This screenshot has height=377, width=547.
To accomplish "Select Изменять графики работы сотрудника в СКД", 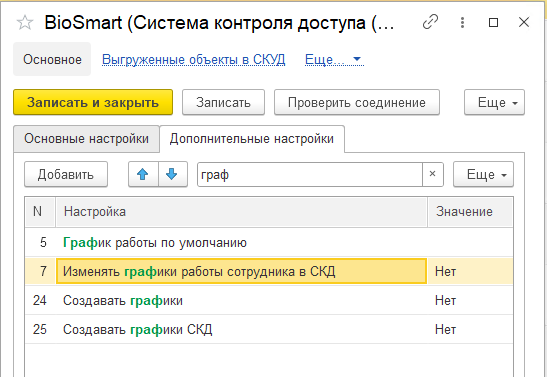I will coord(241,271).
